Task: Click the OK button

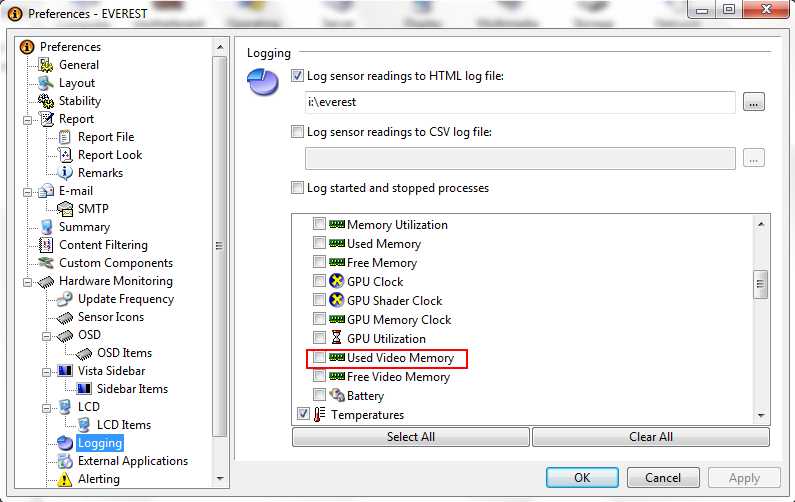Action: [582, 478]
